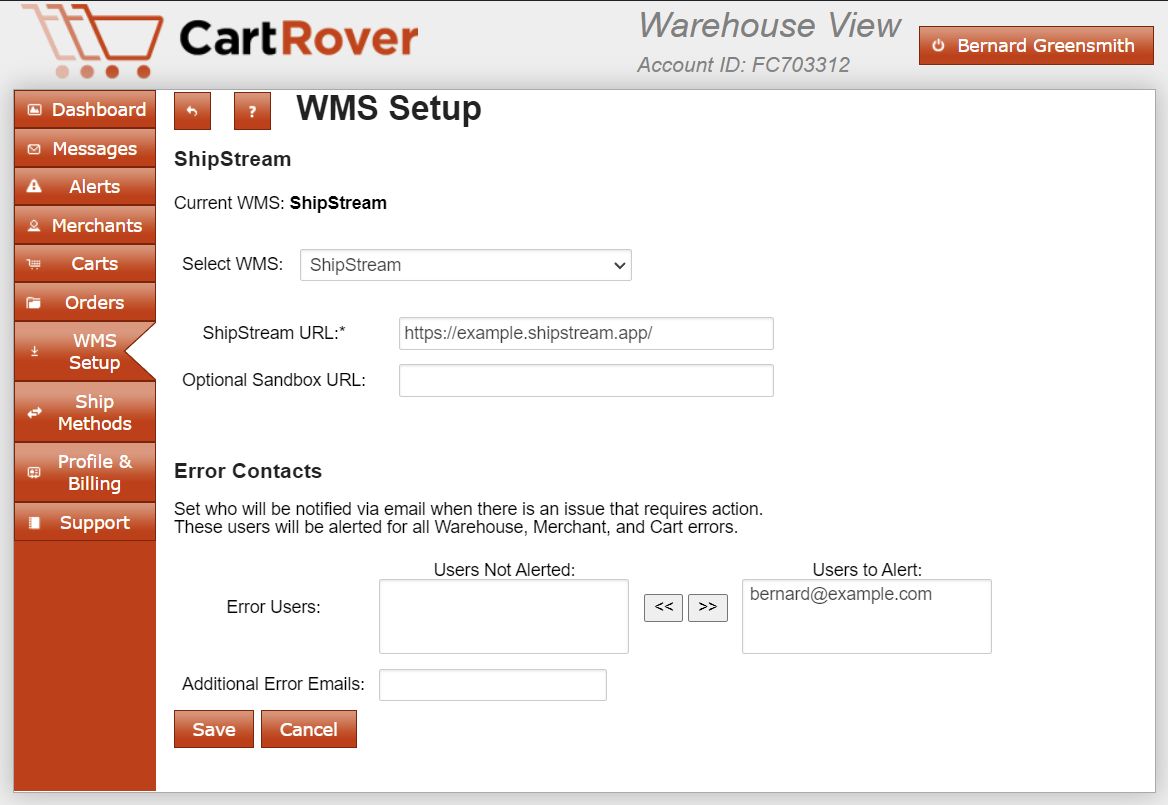The height and width of the screenshot is (805, 1168).
Task: Click the back arrow icon button
Action: (x=192, y=111)
